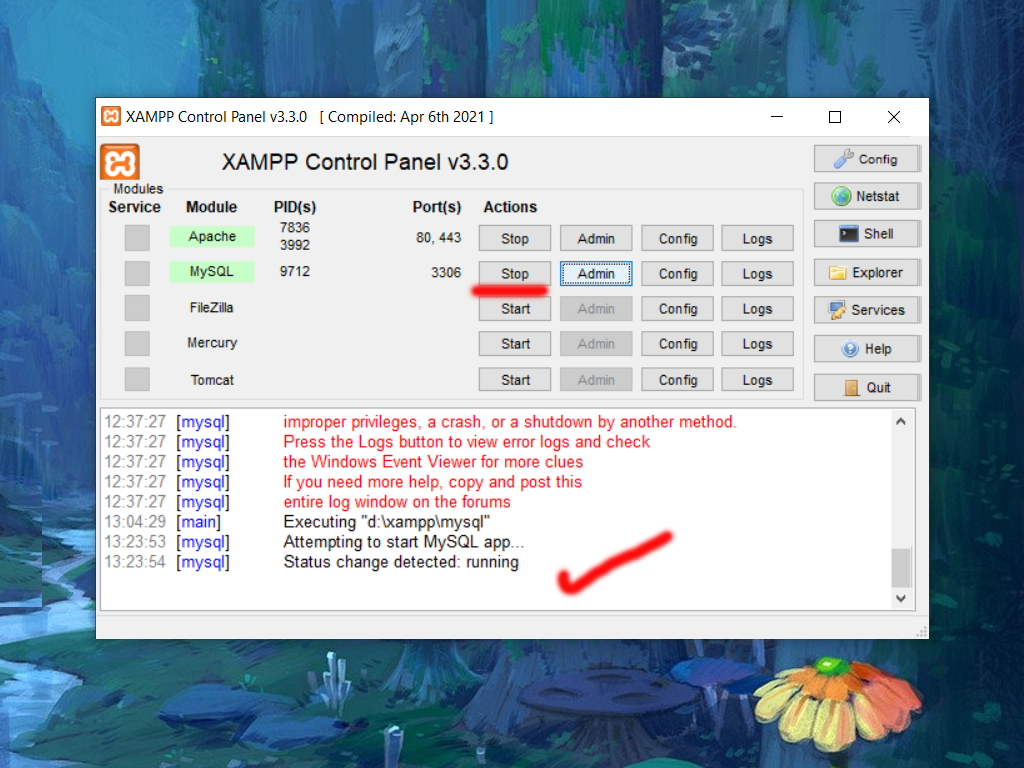Start the Mercury mail module

tap(515, 344)
